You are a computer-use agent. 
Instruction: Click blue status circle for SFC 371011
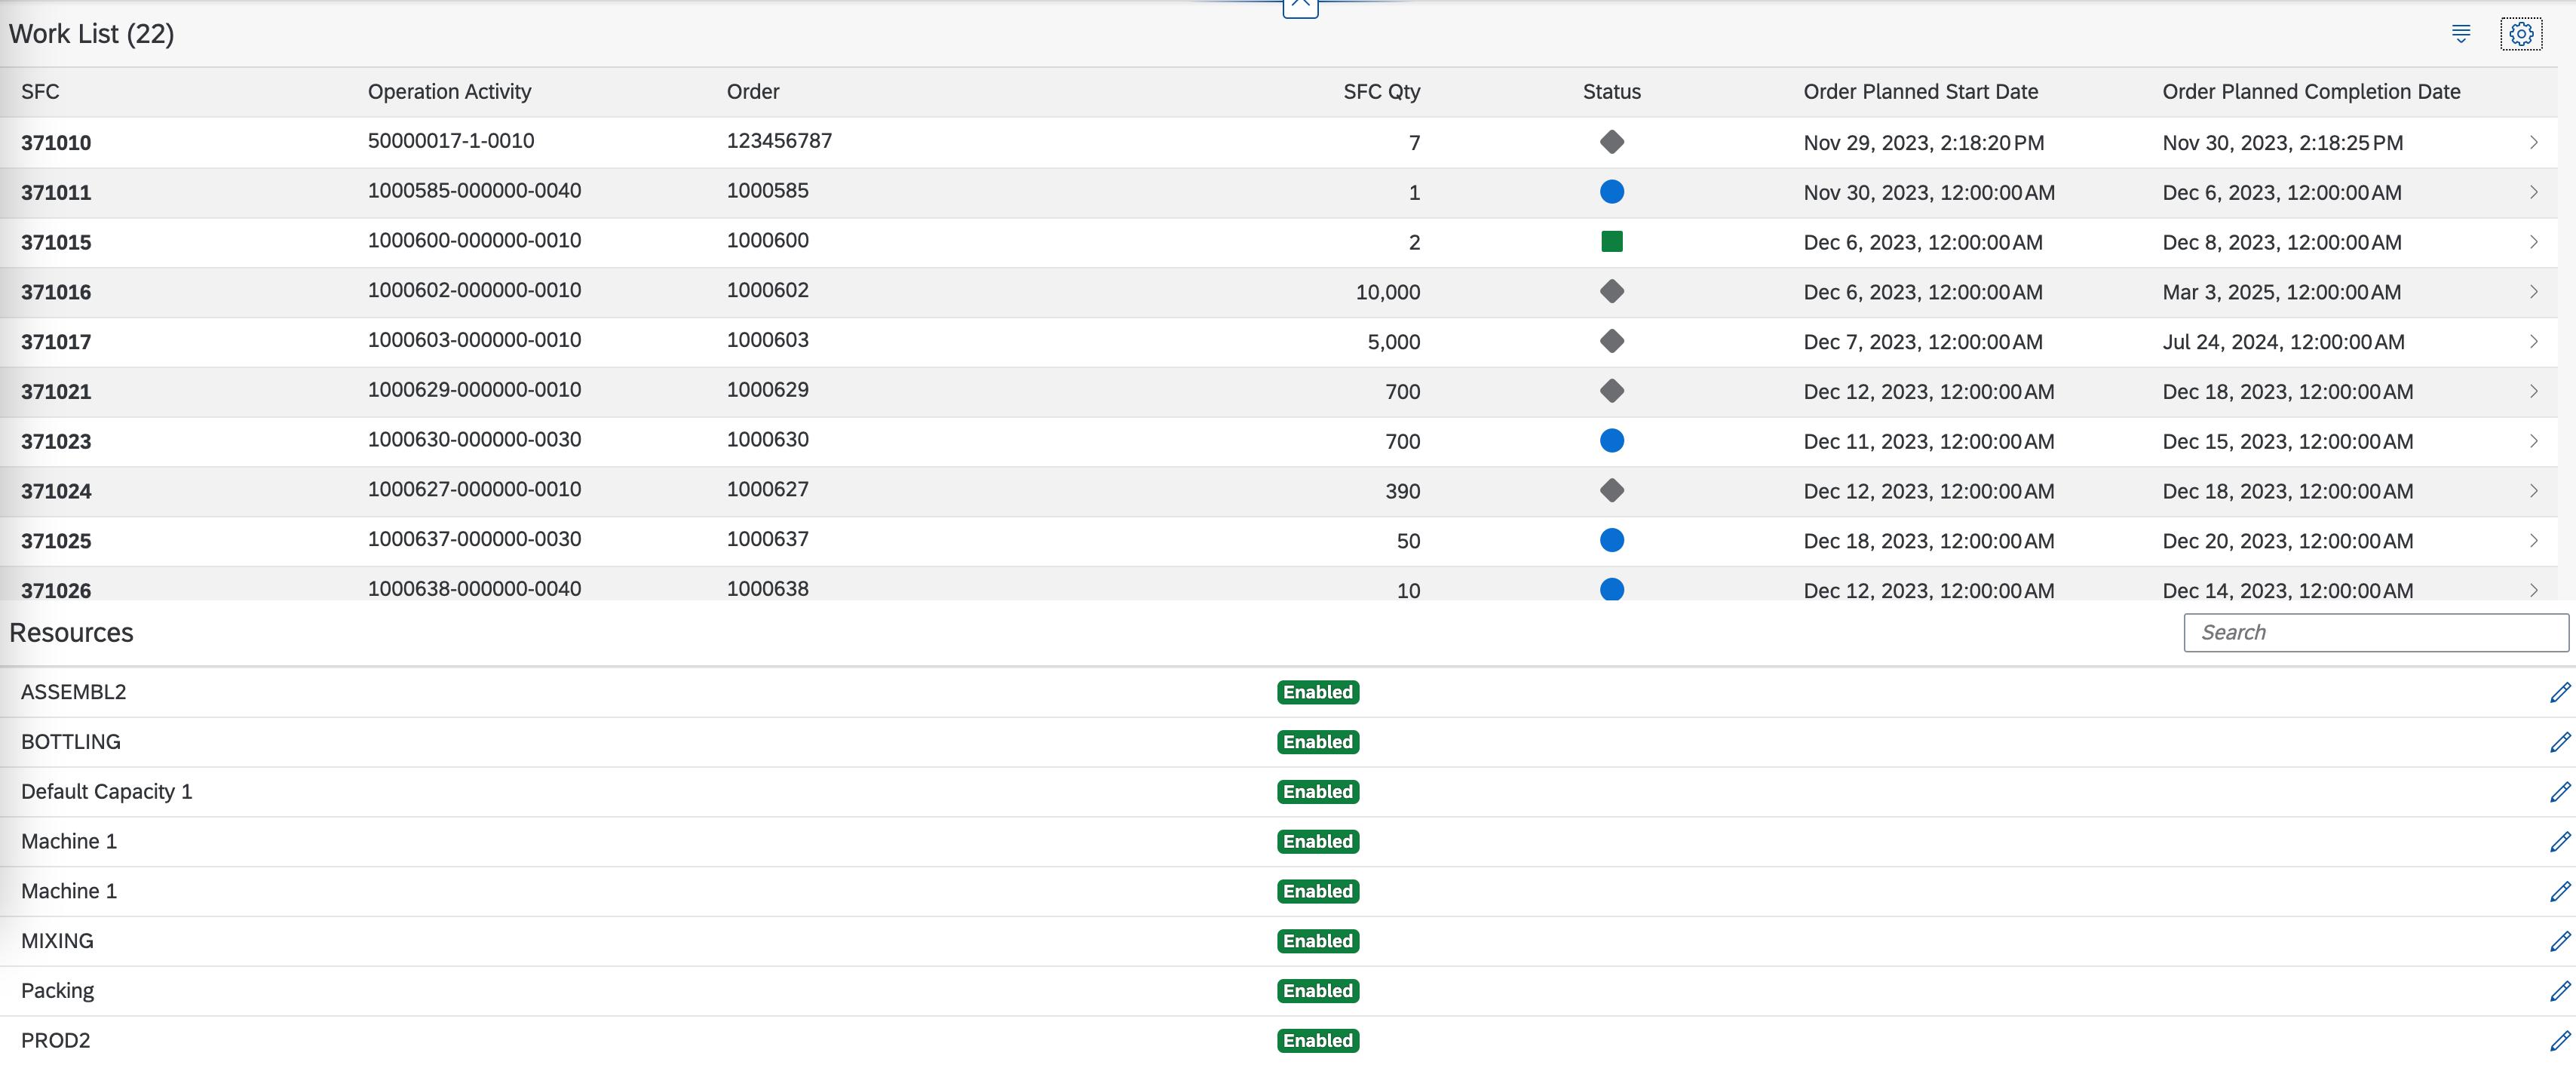click(x=1611, y=192)
